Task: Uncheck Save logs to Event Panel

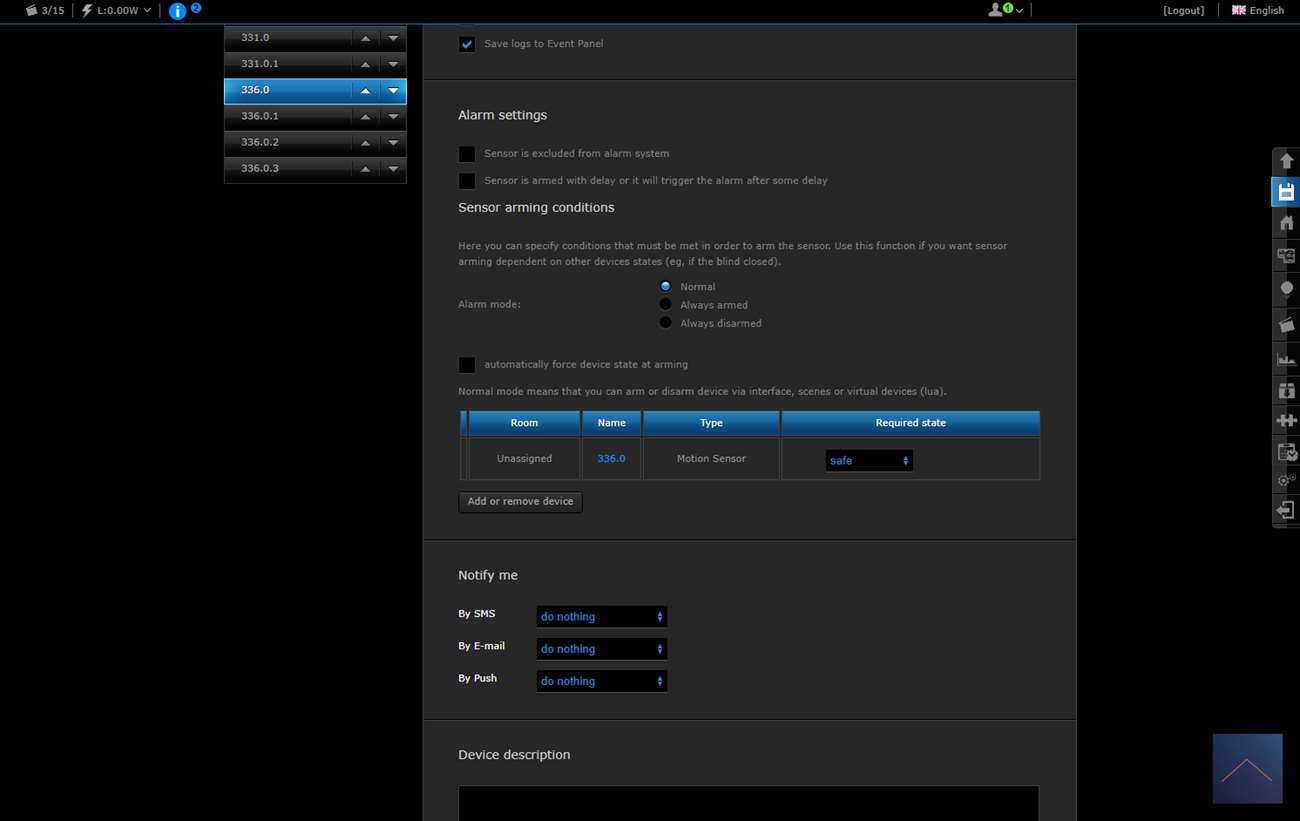Action: (x=467, y=44)
